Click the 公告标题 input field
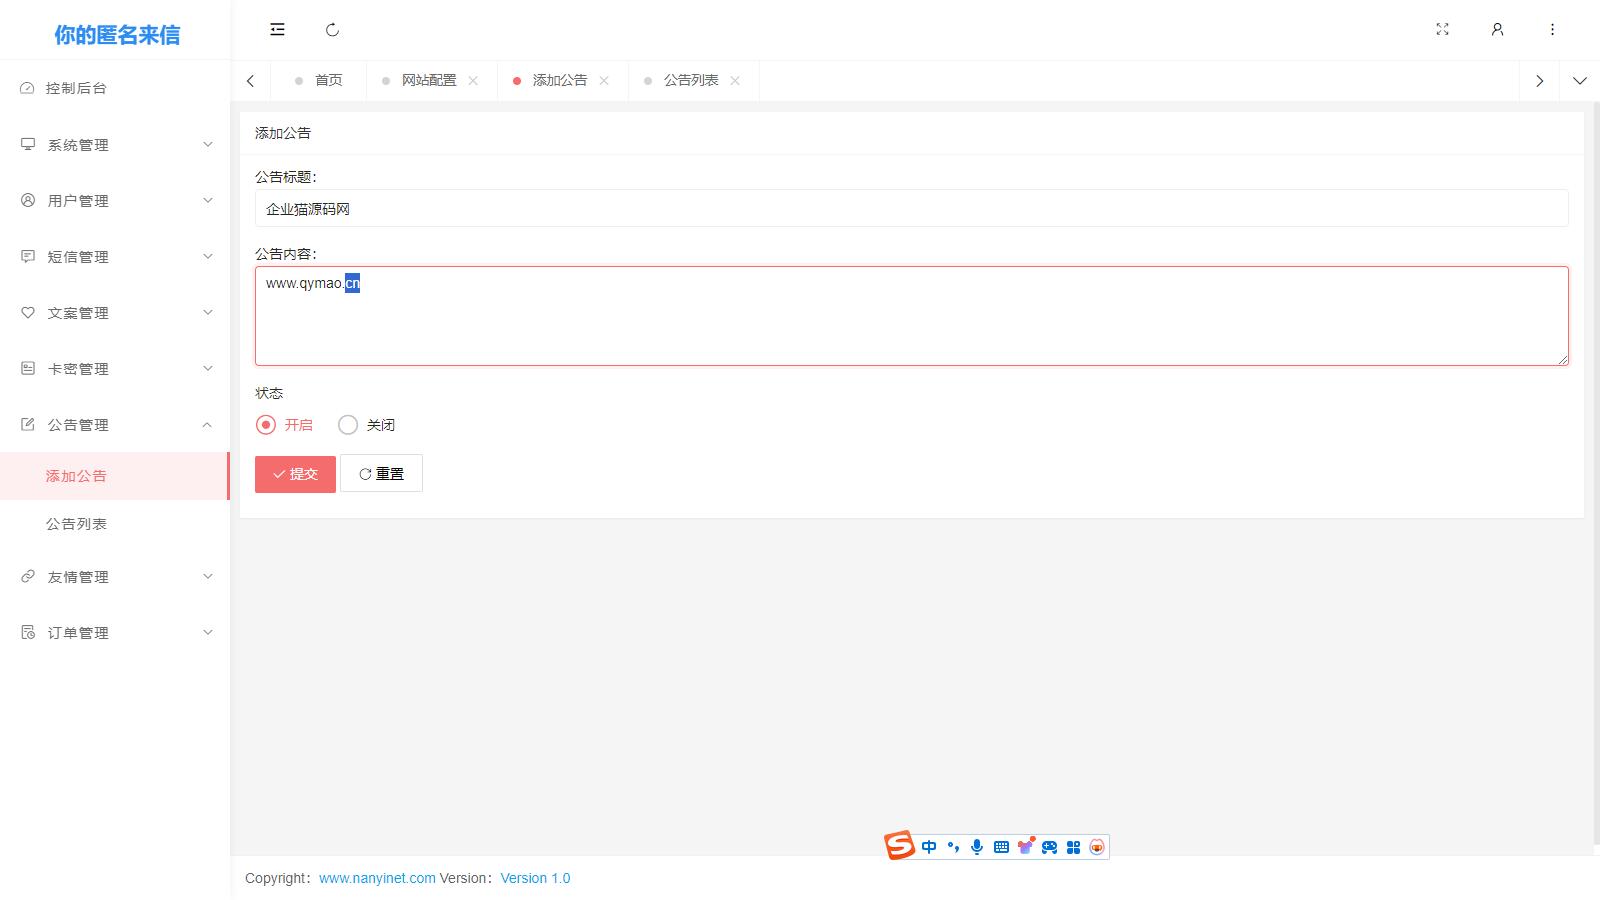1600x900 pixels. click(911, 208)
